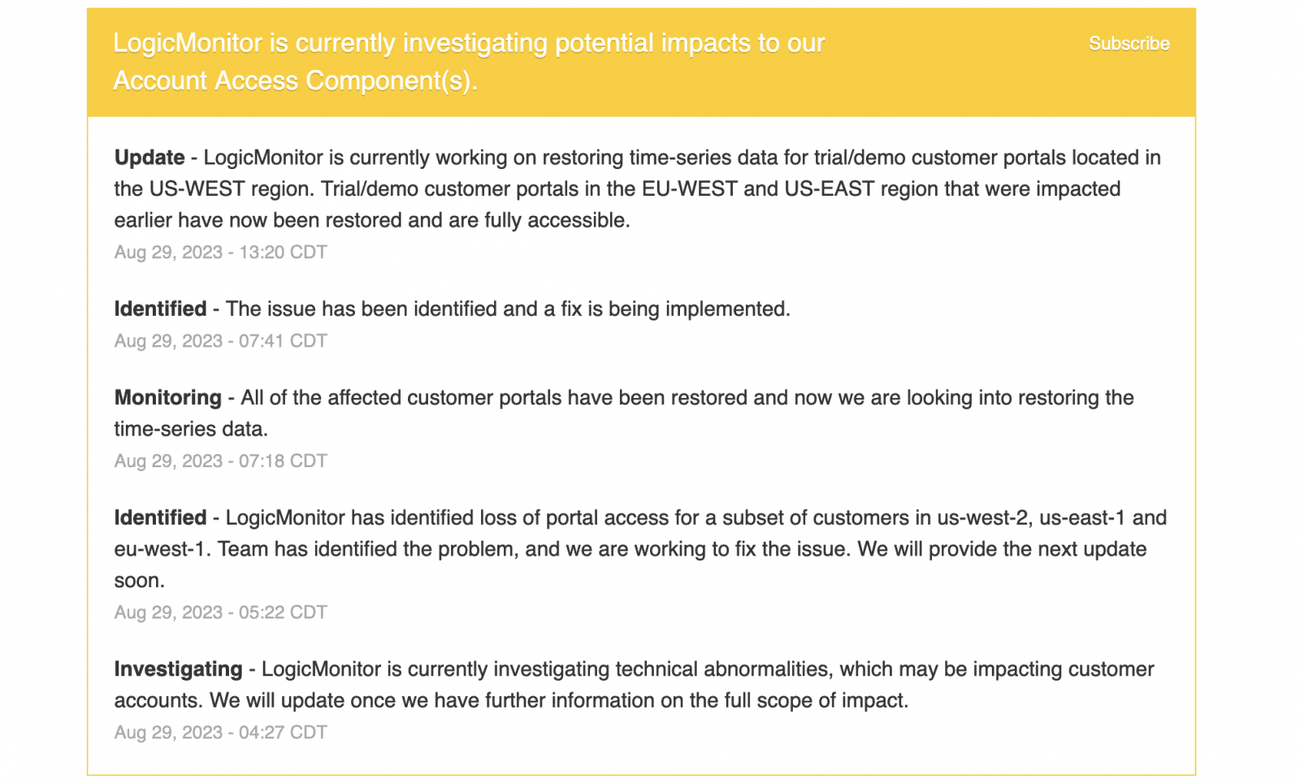Click the Subscribe link in the banner
1300x783 pixels.
click(1128, 44)
